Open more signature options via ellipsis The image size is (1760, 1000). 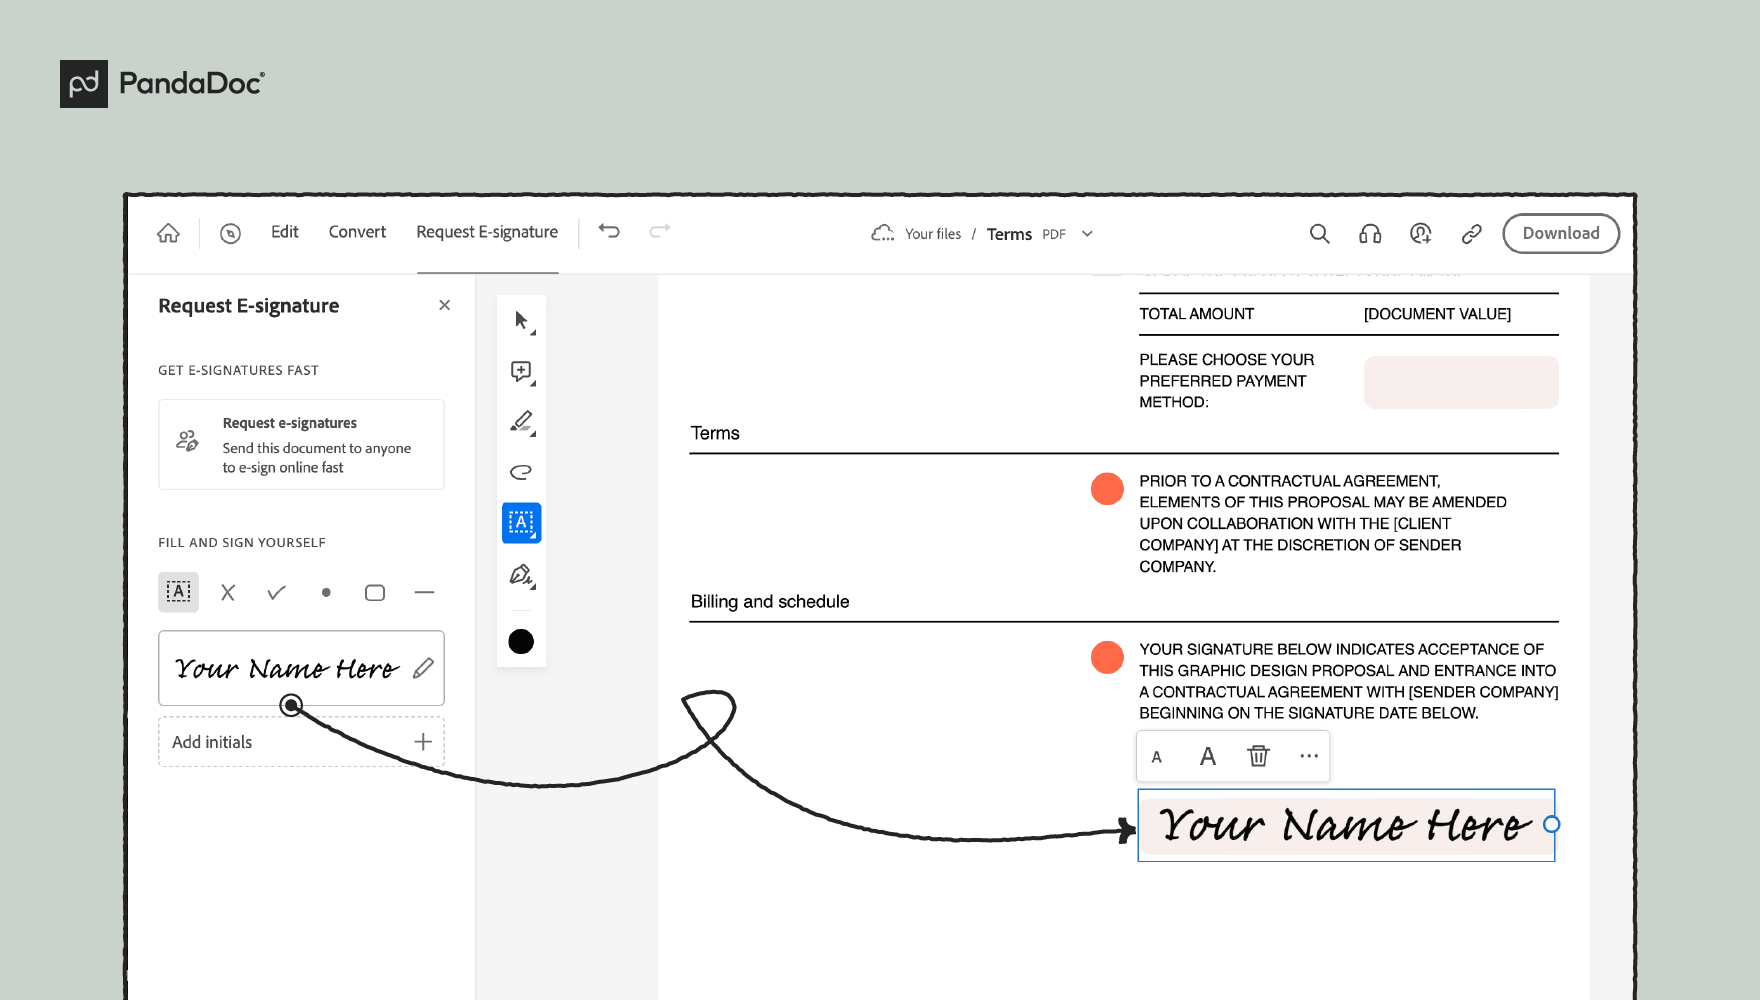tap(1309, 756)
